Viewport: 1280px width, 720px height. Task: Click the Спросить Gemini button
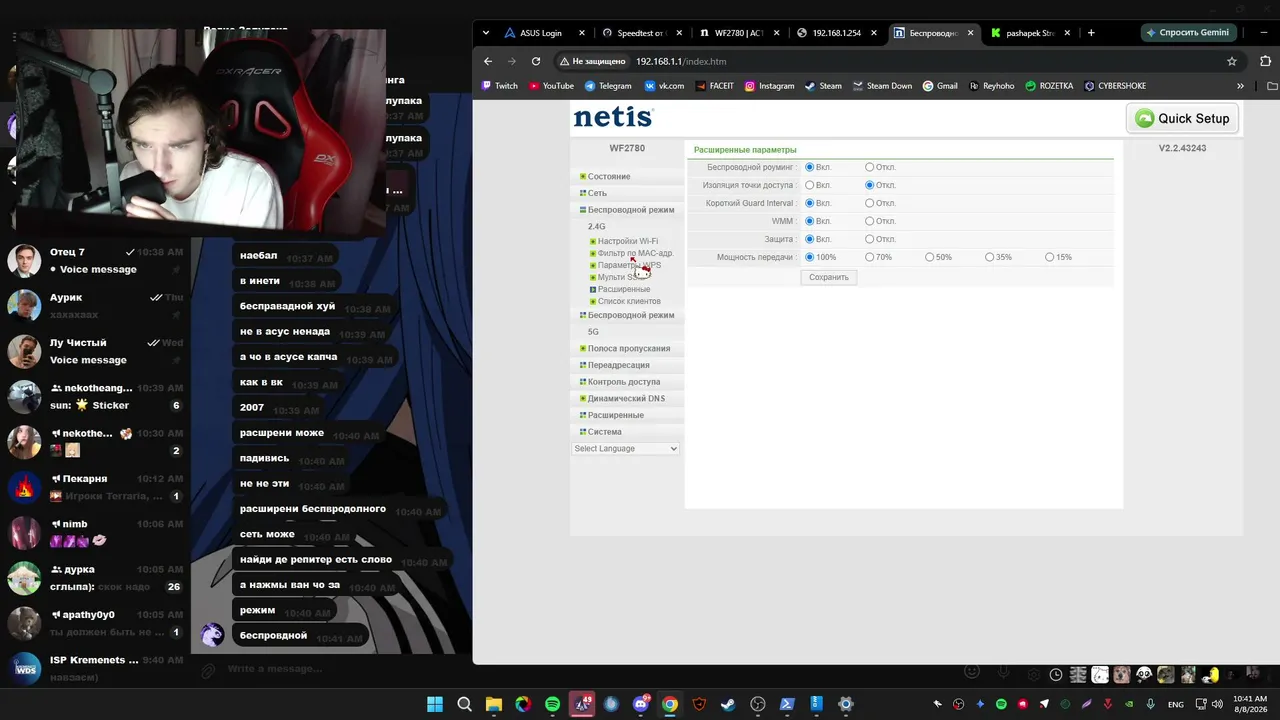[1187, 32]
